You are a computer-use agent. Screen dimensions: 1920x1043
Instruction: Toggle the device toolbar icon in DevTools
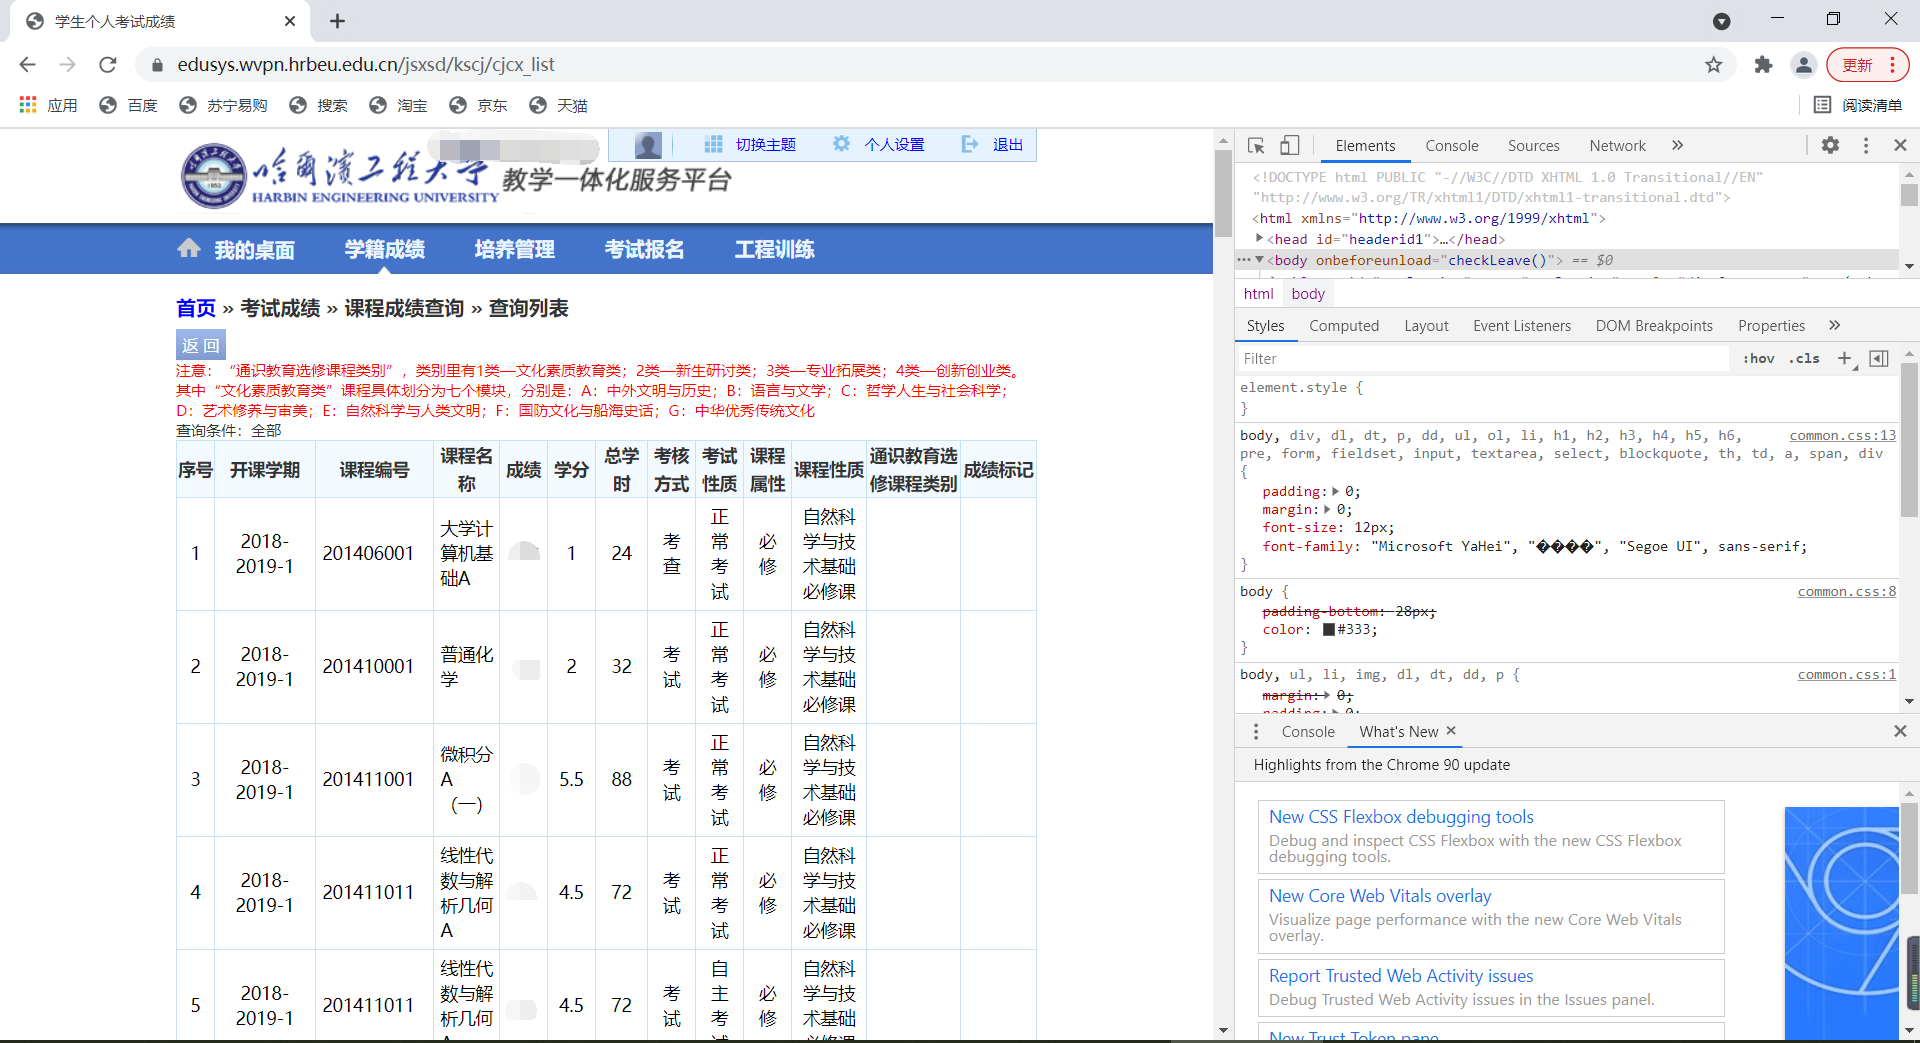1290,145
